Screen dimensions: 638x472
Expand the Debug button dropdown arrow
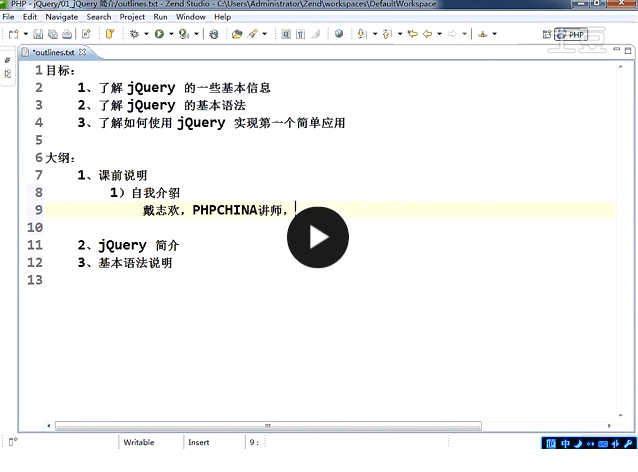coord(146,34)
